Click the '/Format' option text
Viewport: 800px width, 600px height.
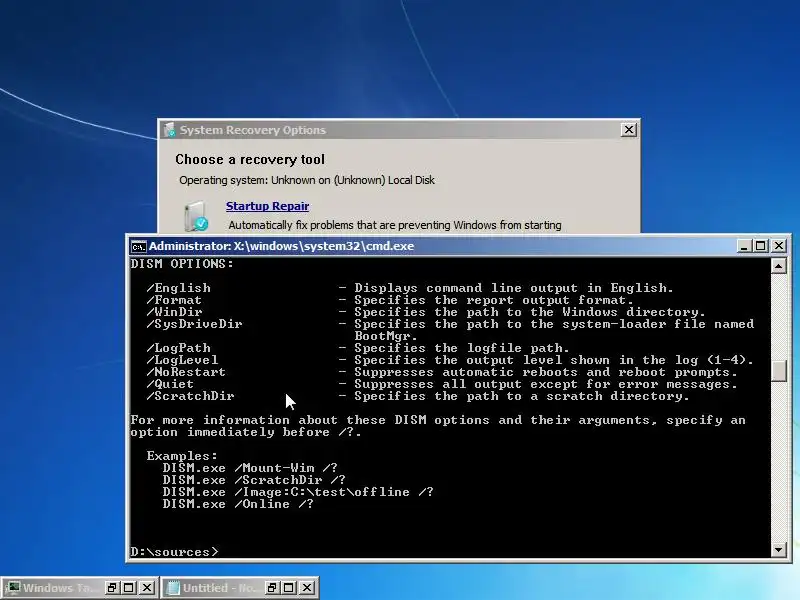coord(174,300)
